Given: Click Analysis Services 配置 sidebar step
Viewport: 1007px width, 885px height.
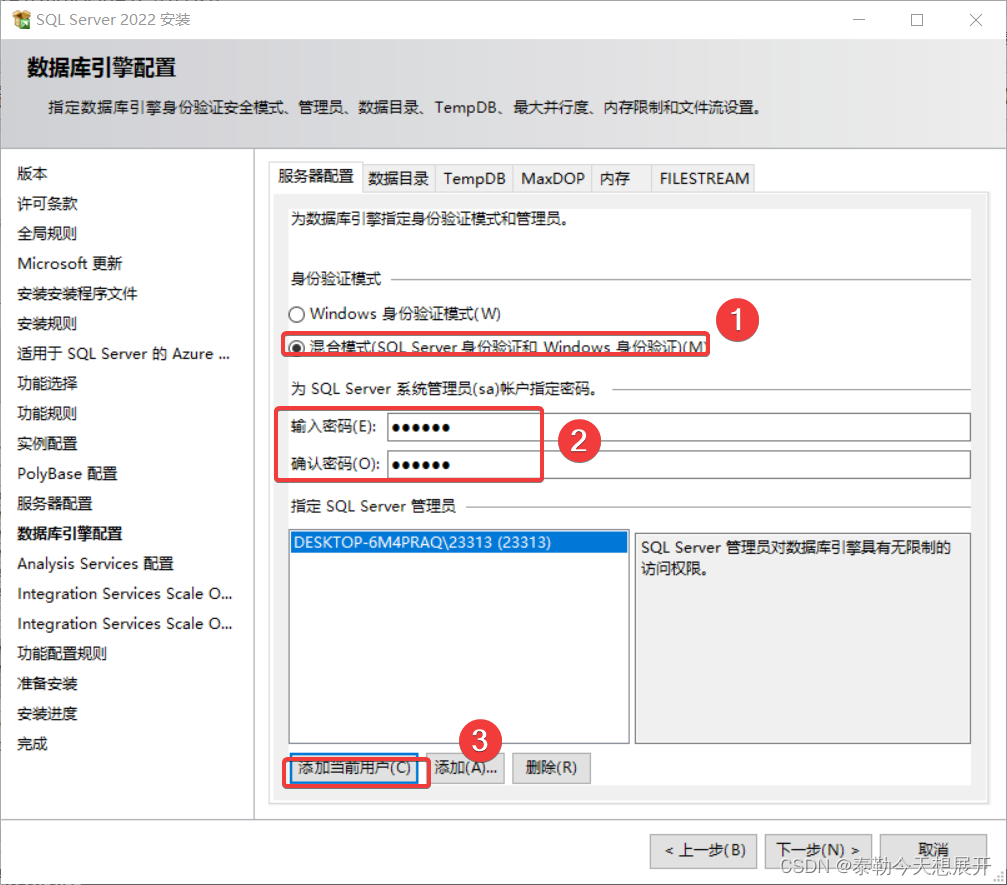Looking at the screenshot, I should click(x=95, y=564).
